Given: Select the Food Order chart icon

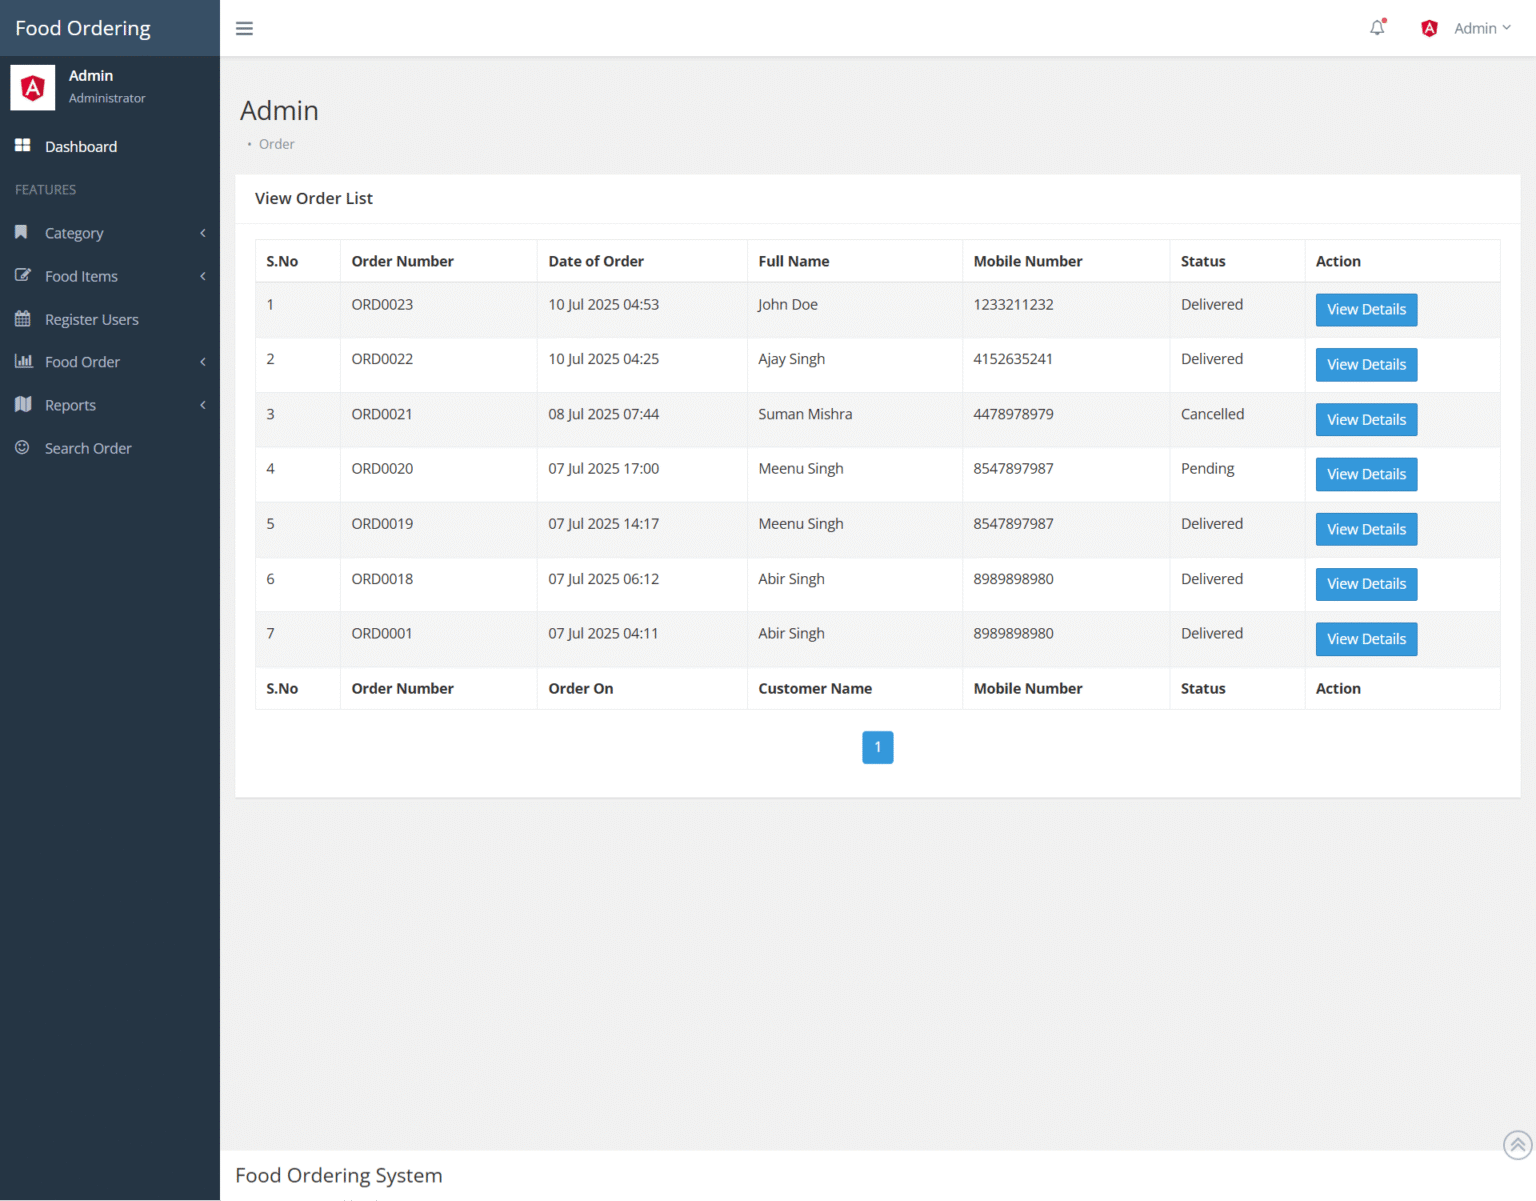Looking at the screenshot, I should pos(24,361).
